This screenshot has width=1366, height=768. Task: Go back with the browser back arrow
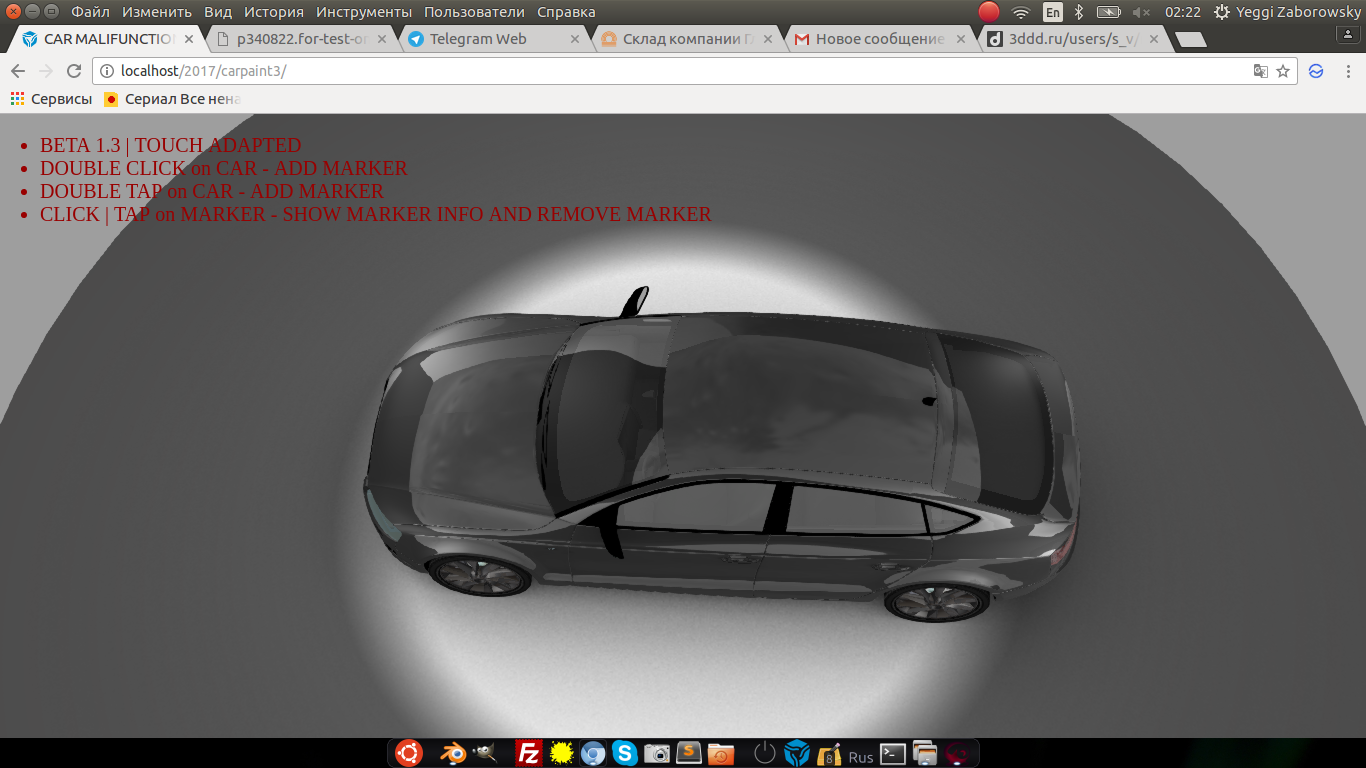pos(18,71)
